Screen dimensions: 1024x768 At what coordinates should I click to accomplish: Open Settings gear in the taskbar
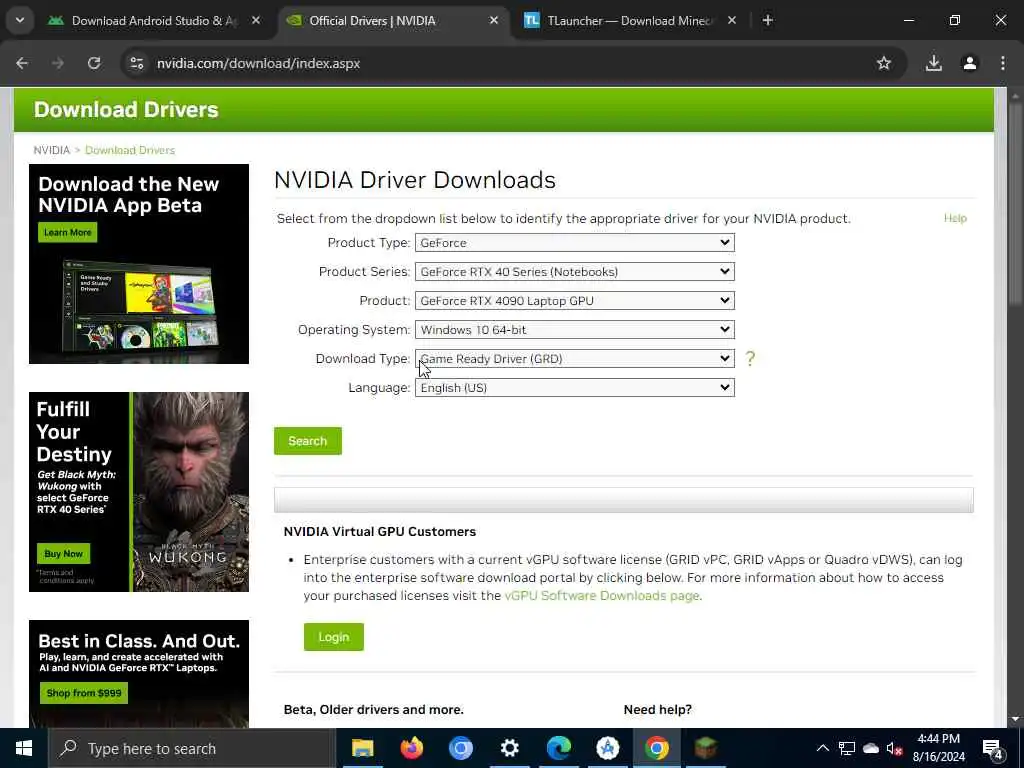pyautogui.click(x=509, y=748)
